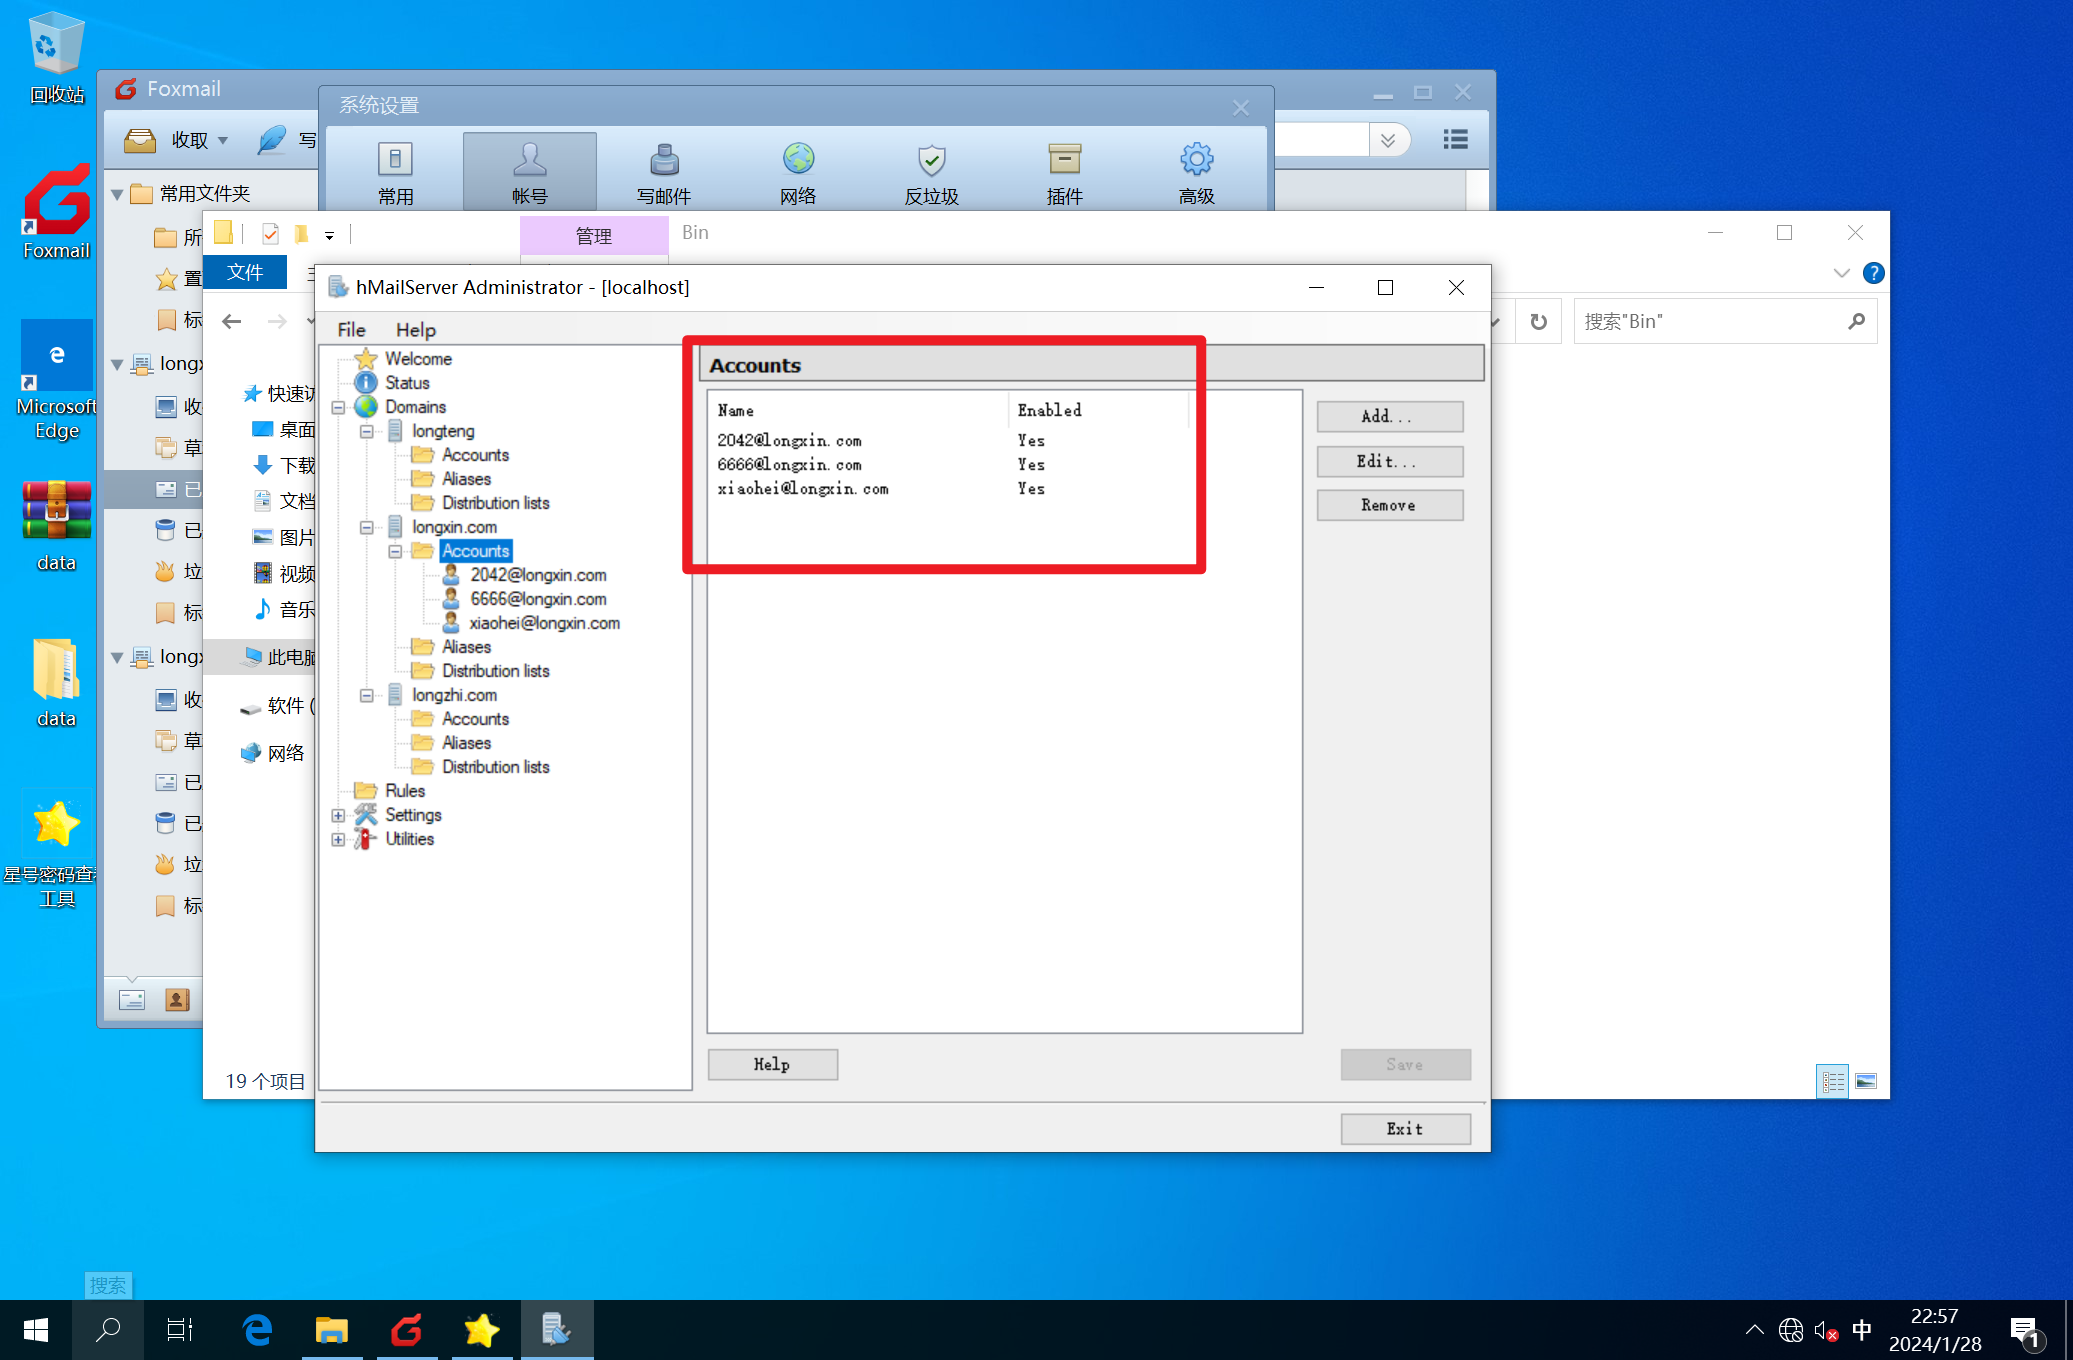The height and width of the screenshot is (1360, 2073).
Task: Select 6666@longxin.com row in Accounts list
Action: [950, 465]
